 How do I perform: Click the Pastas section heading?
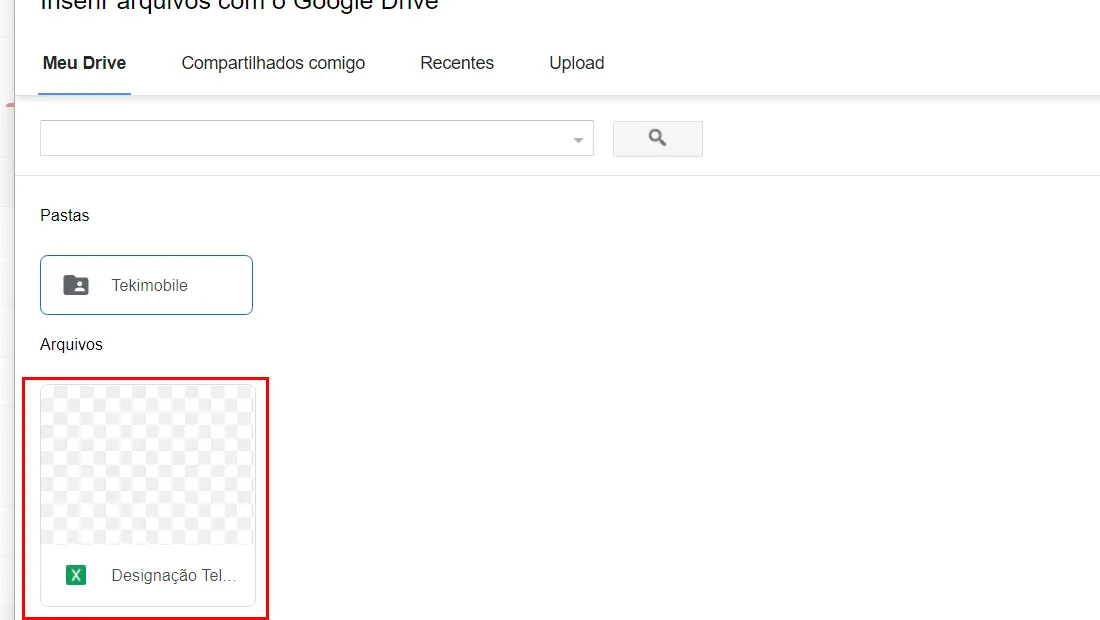point(65,215)
